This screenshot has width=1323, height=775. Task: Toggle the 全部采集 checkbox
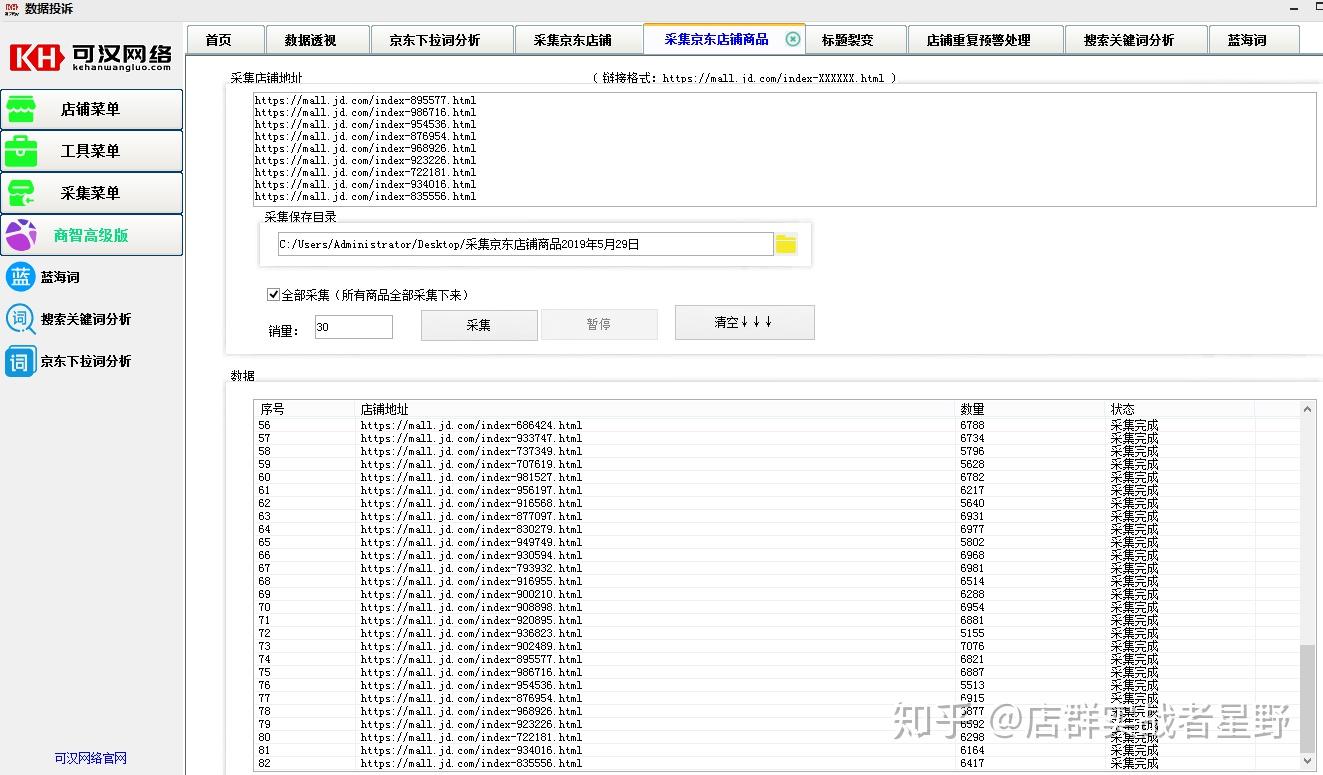[273, 295]
